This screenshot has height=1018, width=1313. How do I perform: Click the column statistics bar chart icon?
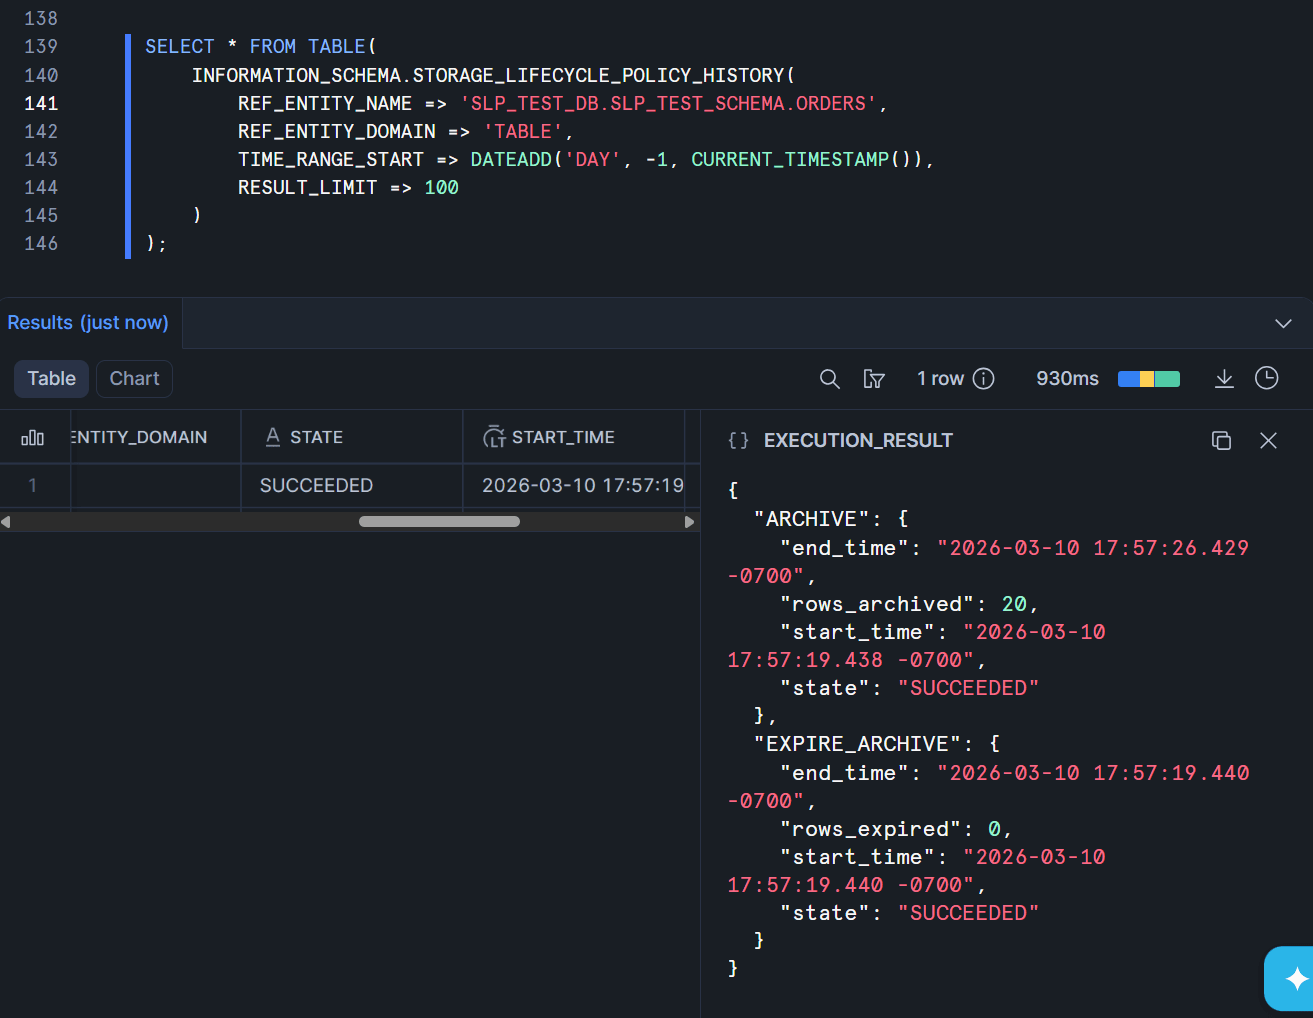tap(33, 438)
